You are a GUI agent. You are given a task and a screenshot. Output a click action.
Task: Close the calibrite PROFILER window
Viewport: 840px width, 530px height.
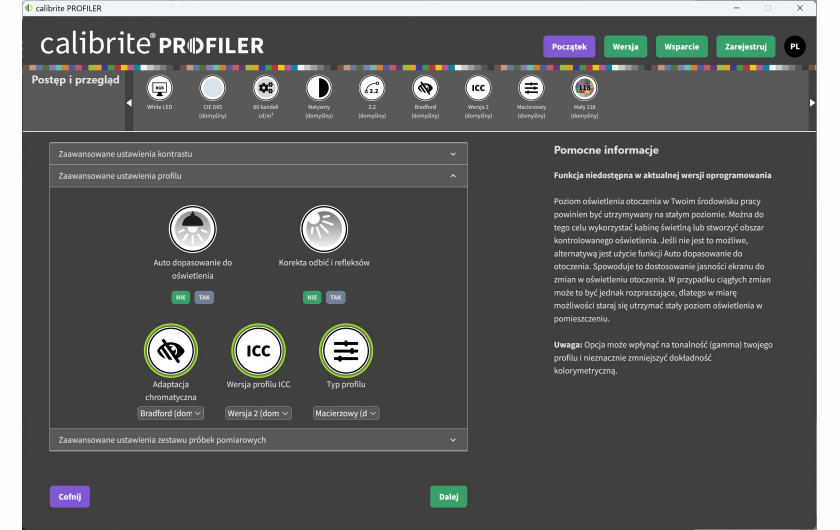800,8
